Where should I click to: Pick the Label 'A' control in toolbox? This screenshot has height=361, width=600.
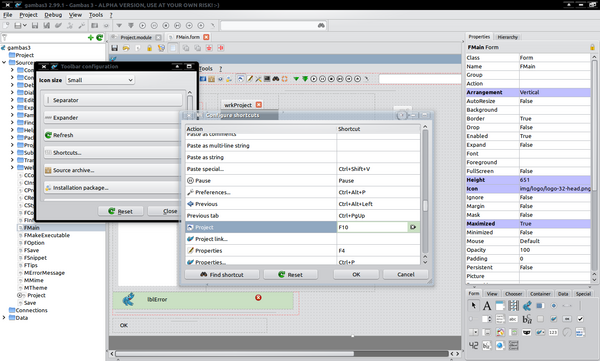(487, 306)
